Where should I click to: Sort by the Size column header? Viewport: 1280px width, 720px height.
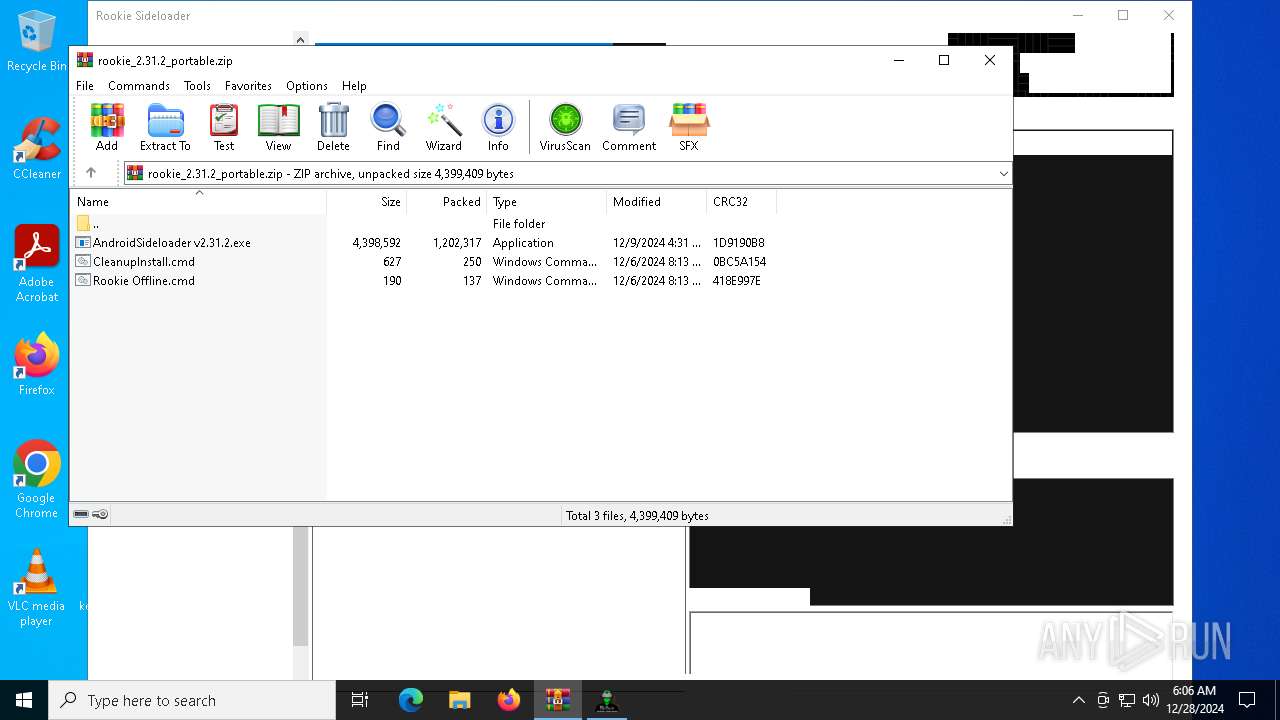pos(367,202)
